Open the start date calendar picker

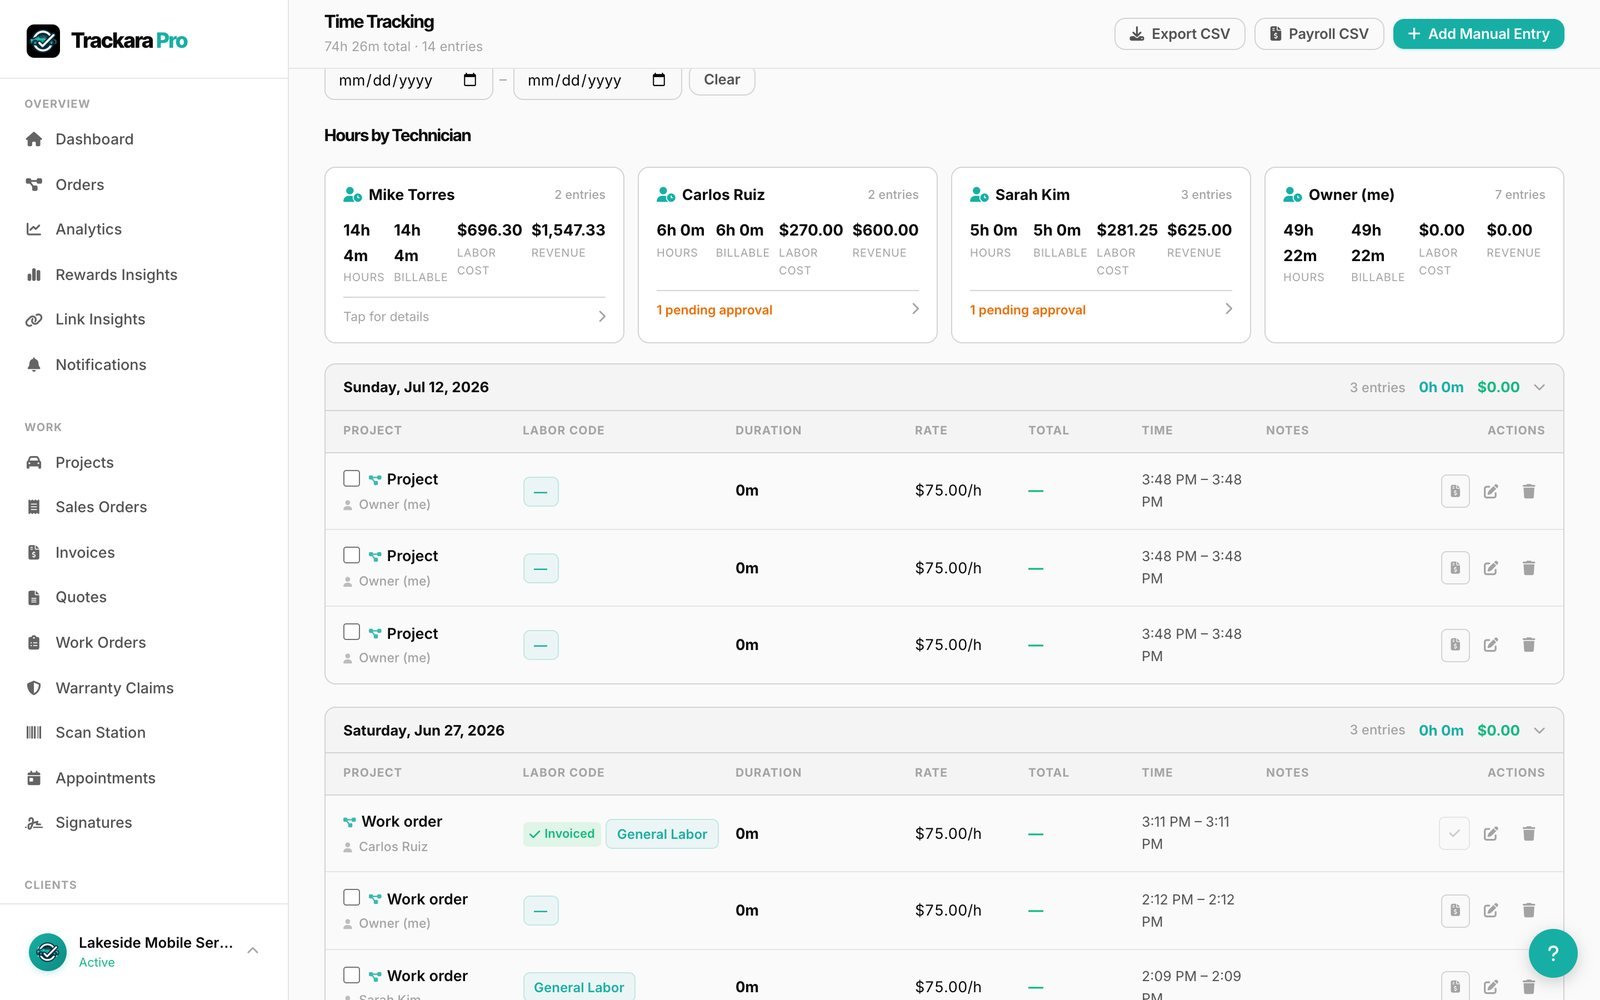click(x=470, y=80)
